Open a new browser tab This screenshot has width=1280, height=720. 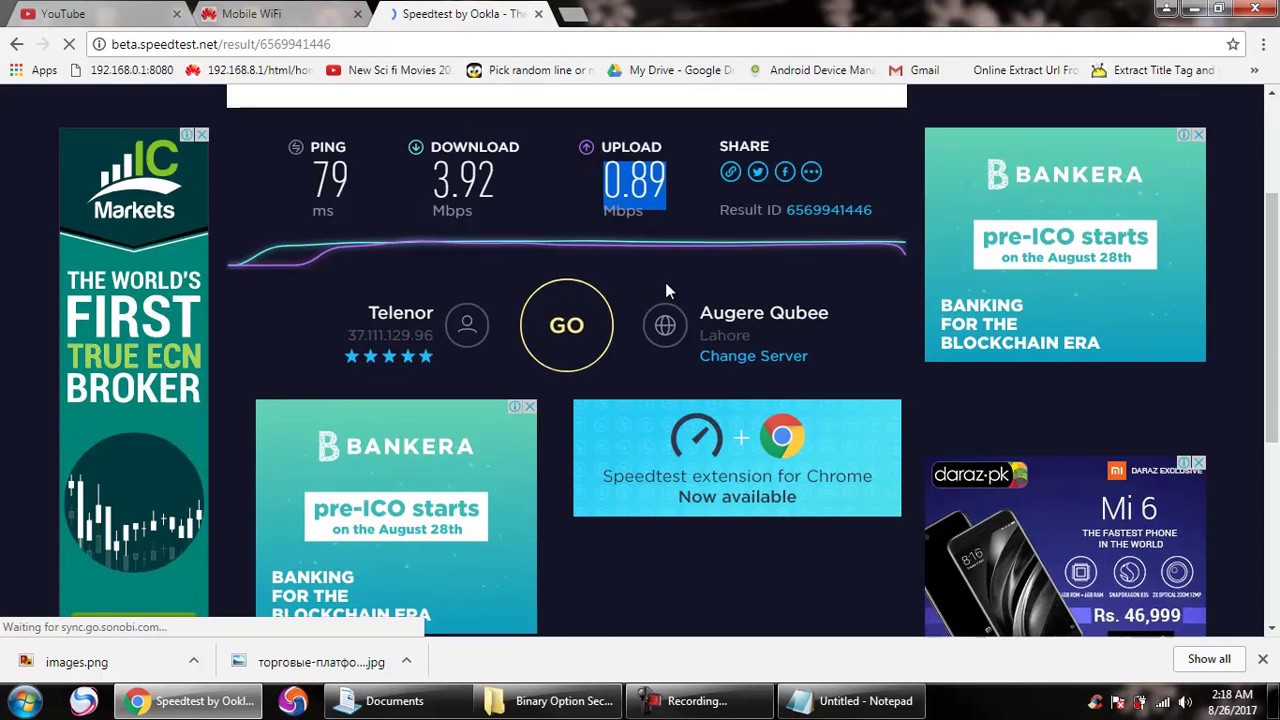(x=573, y=14)
